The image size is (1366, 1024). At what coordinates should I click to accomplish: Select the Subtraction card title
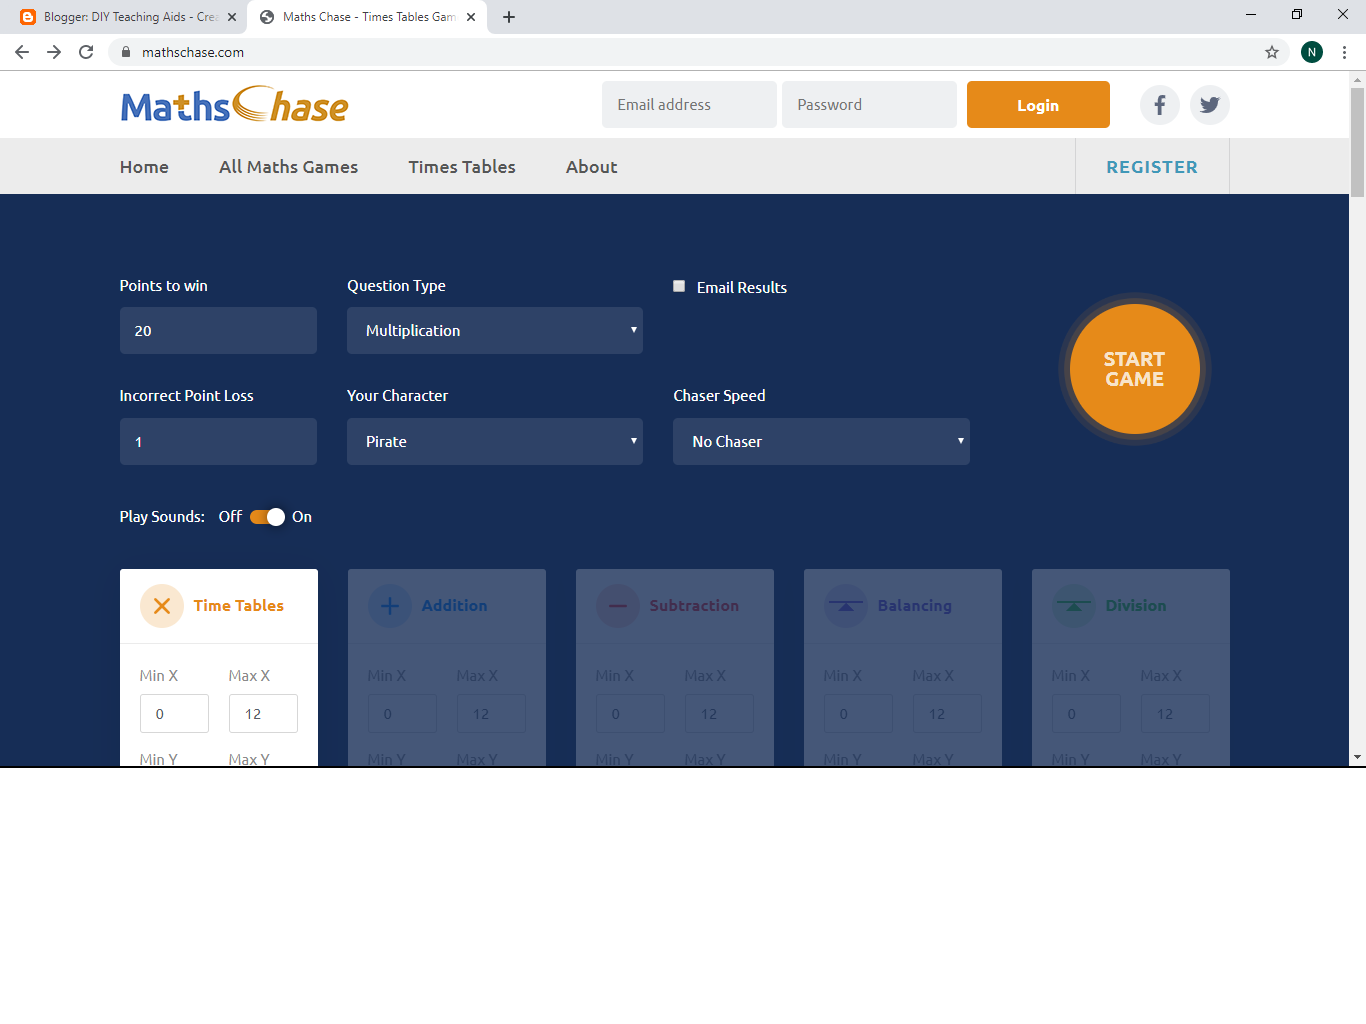pos(694,606)
